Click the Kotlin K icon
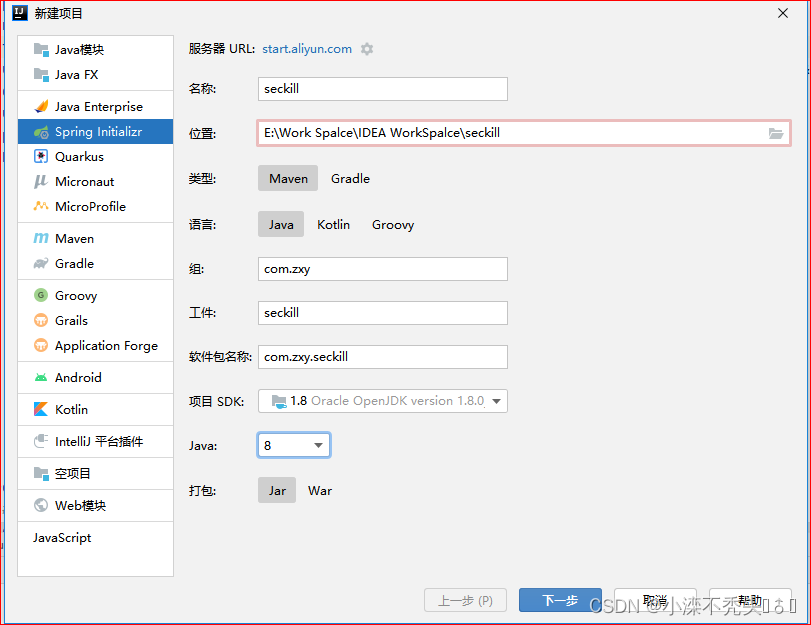Viewport: 811px width, 625px height. pyautogui.click(x=41, y=409)
